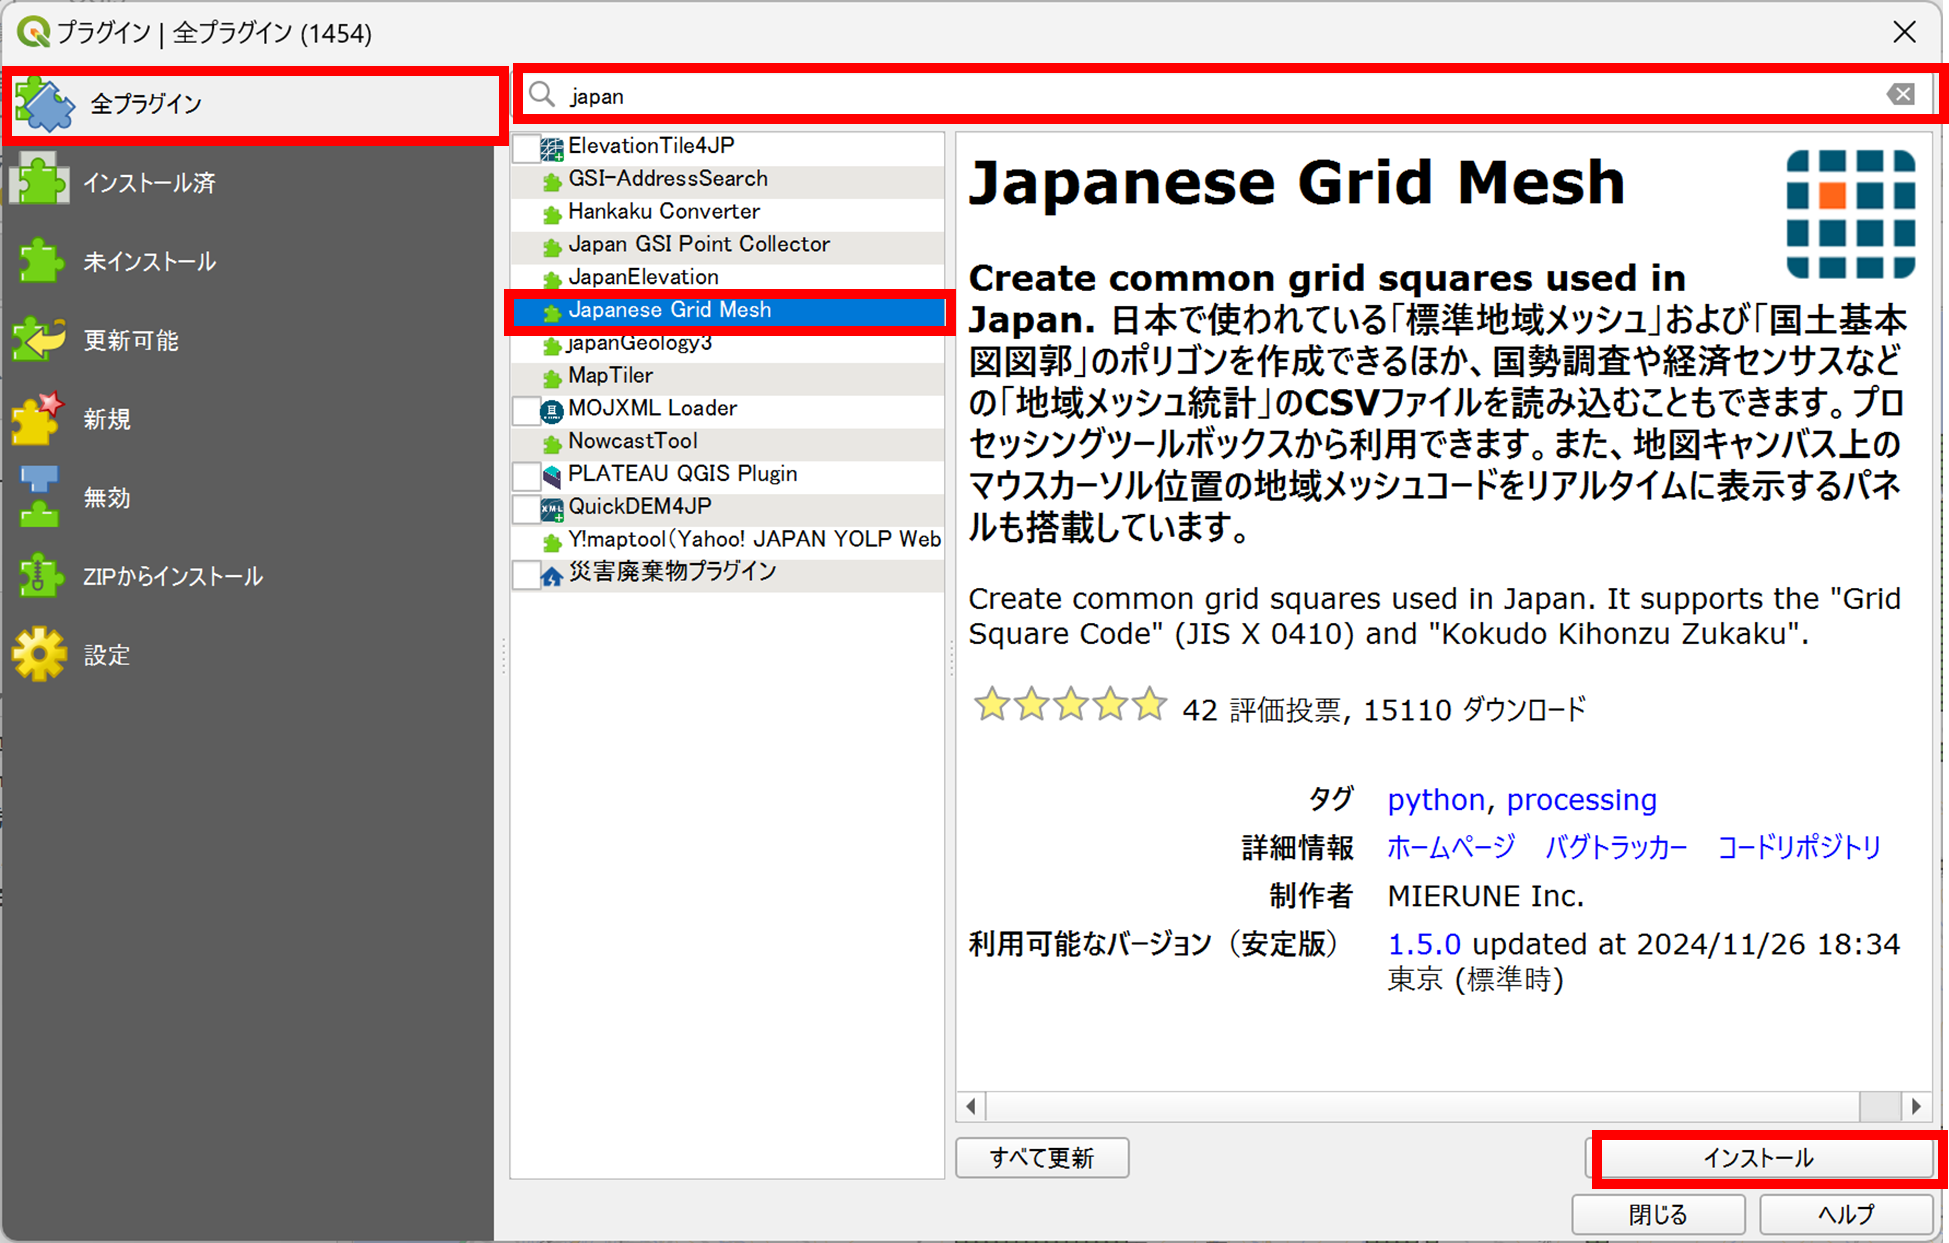The width and height of the screenshot is (1949, 1243).
Task: Open the ホームページ (homepage) link
Action: (1450, 848)
